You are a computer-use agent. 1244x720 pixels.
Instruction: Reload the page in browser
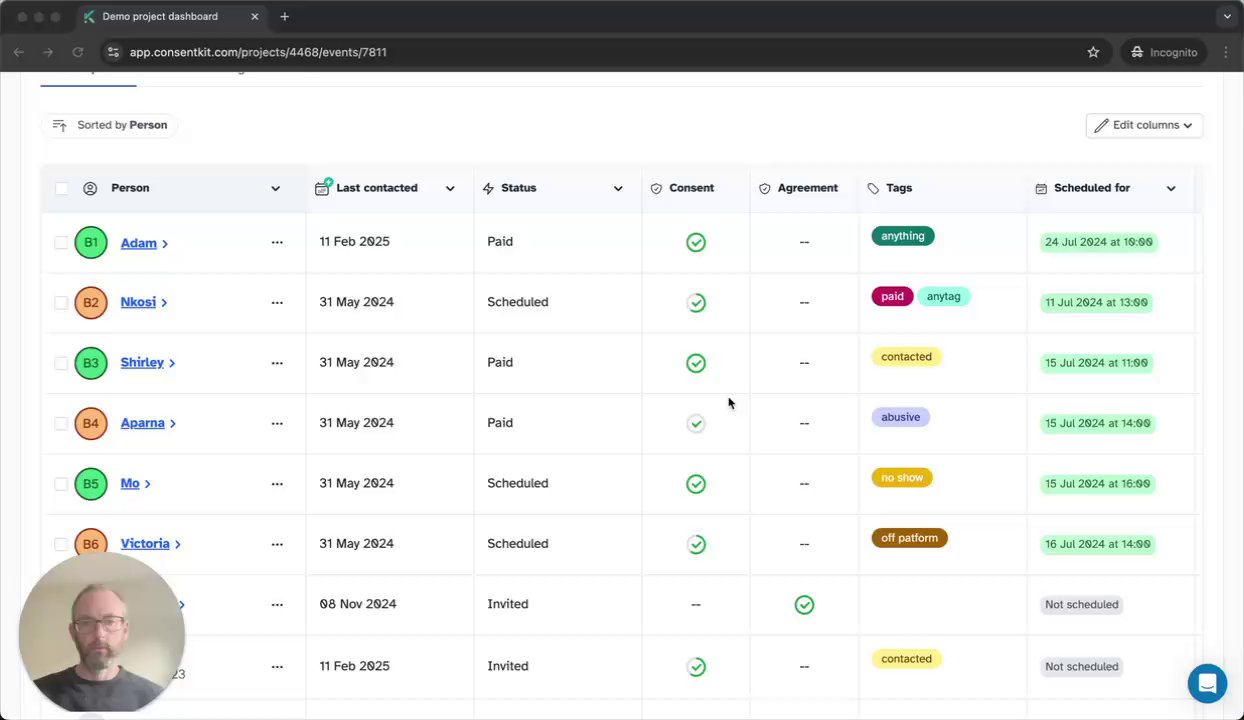click(x=78, y=52)
